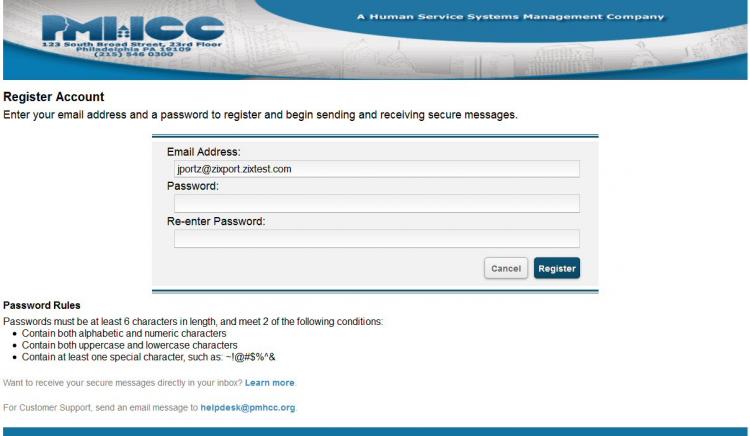
Task: Click the Email Address label
Action: 204,152
